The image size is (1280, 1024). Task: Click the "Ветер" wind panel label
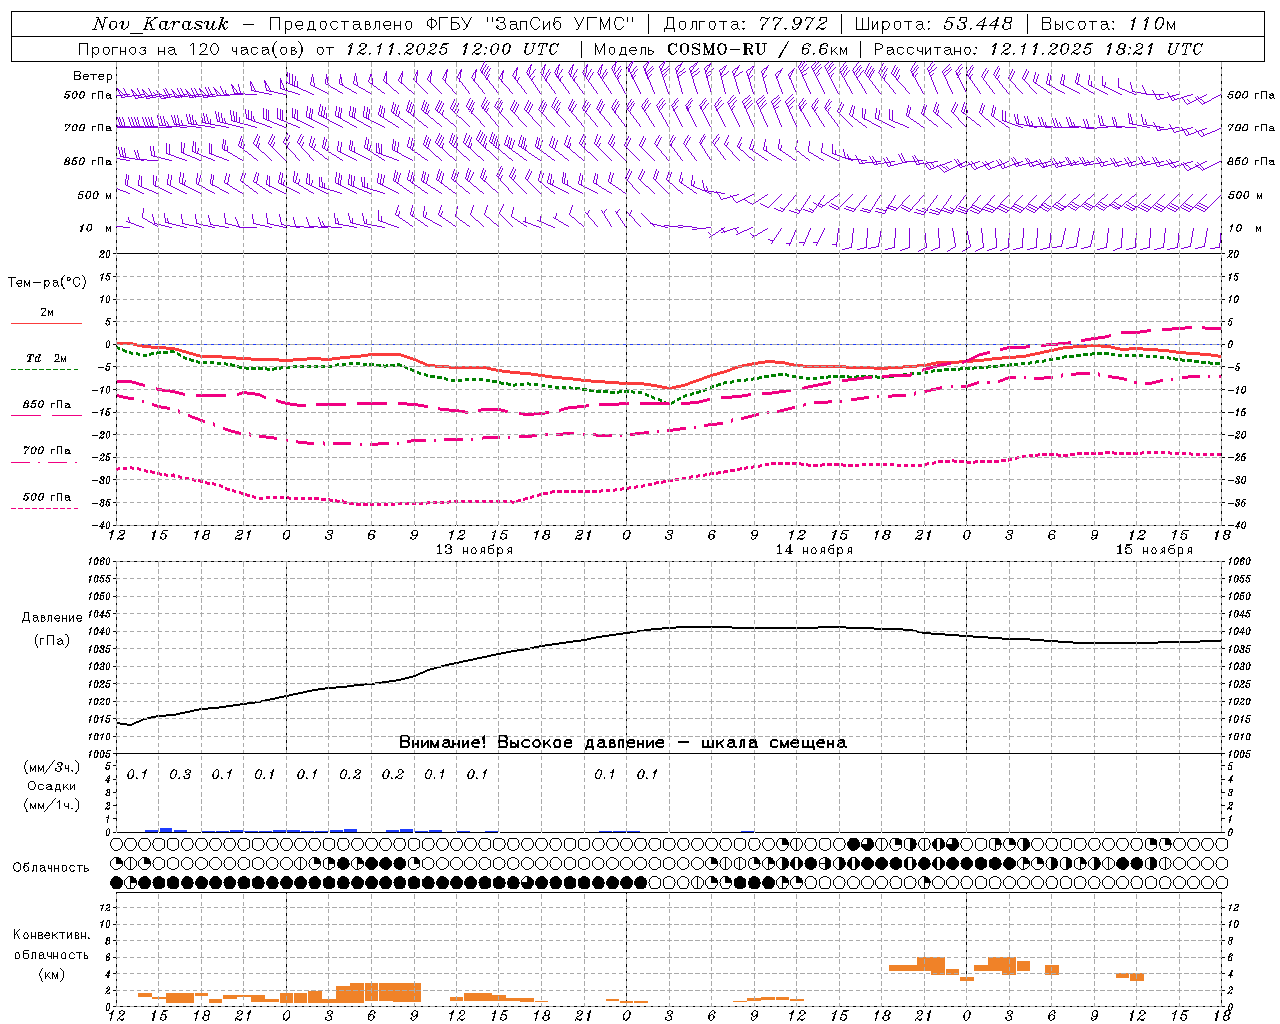pyautogui.click(x=93, y=76)
